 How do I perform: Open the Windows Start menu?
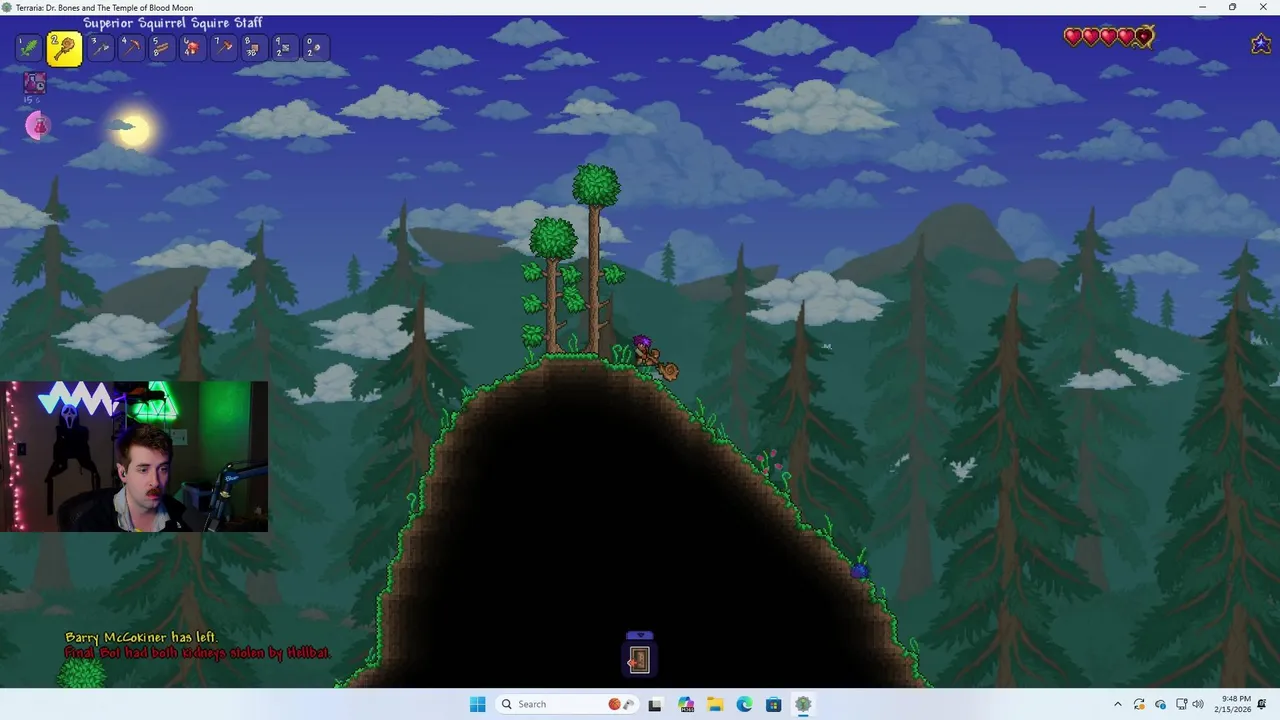point(477,704)
